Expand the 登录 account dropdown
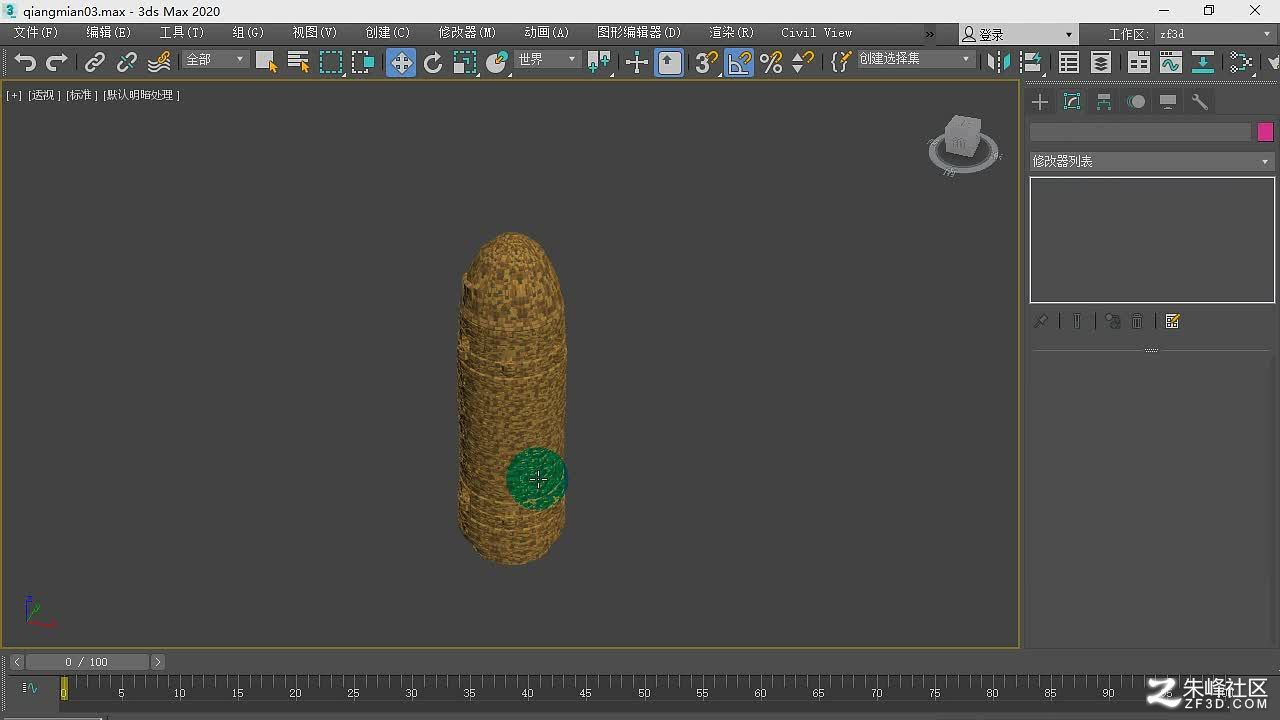Screen dimensions: 1280x720 pos(1018,34)
